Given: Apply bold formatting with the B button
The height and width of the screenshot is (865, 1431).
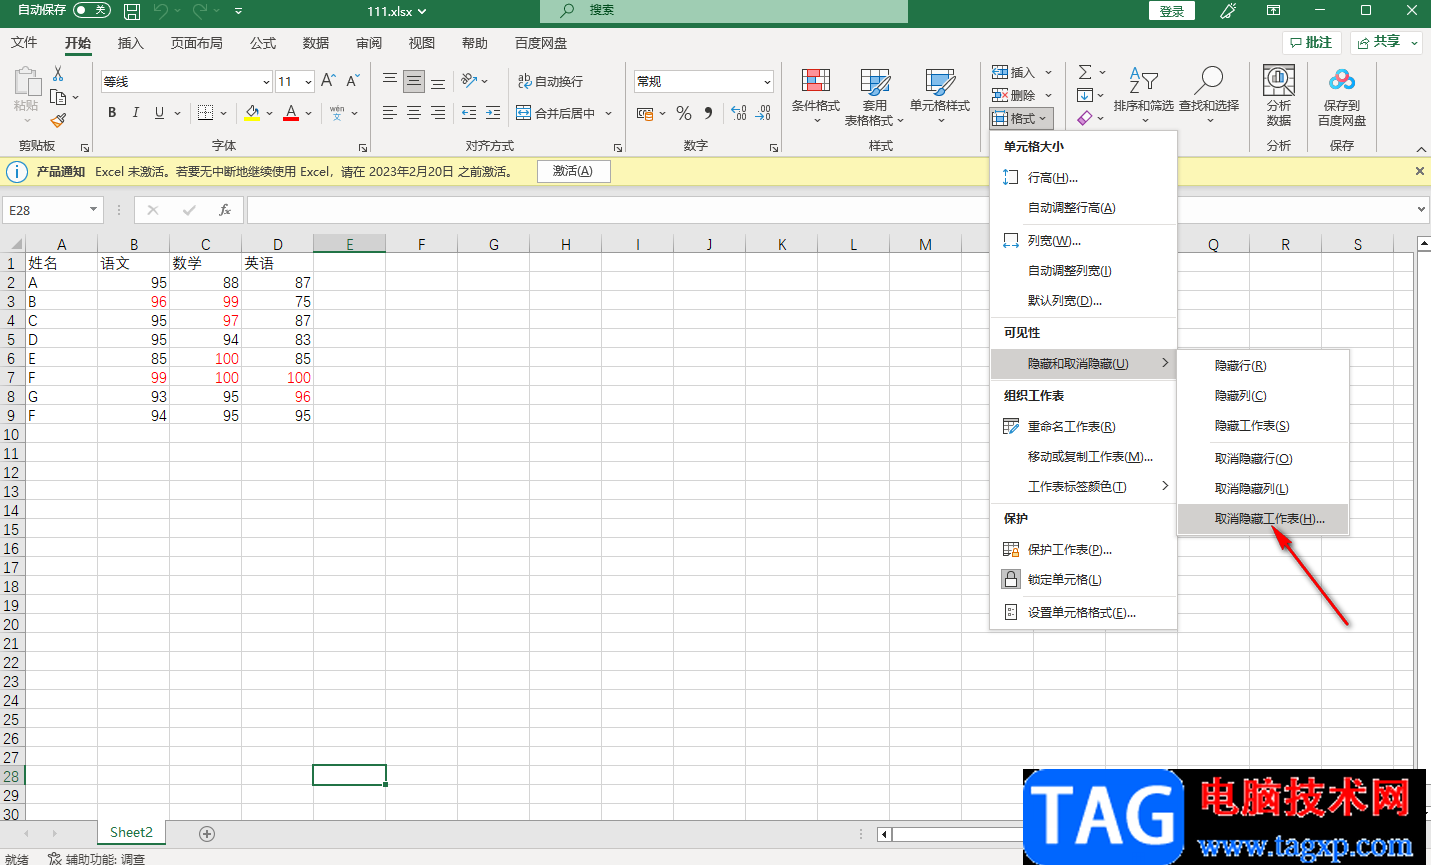Looking at the screenshot, I should 112,113.
